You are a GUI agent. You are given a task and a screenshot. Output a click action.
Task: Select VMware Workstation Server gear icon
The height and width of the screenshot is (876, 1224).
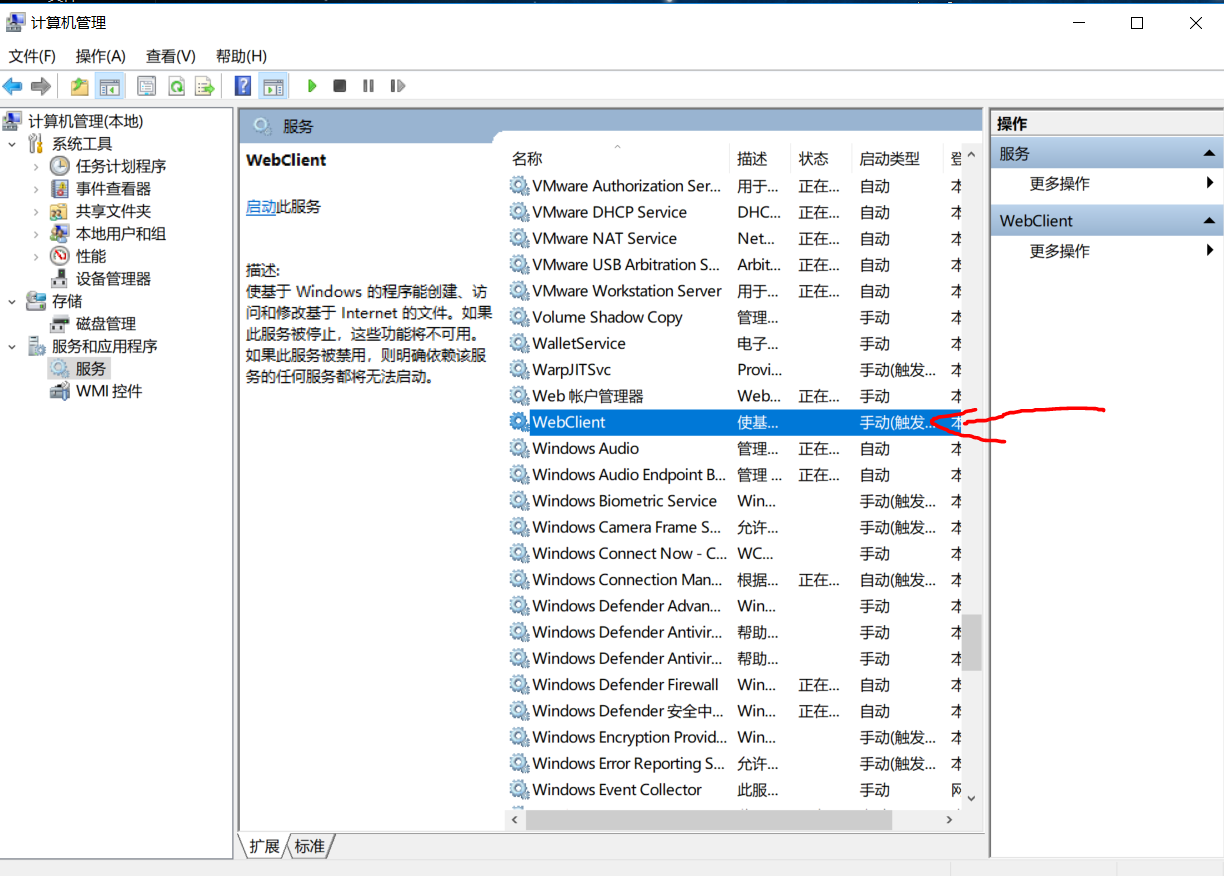pos(519,291)
